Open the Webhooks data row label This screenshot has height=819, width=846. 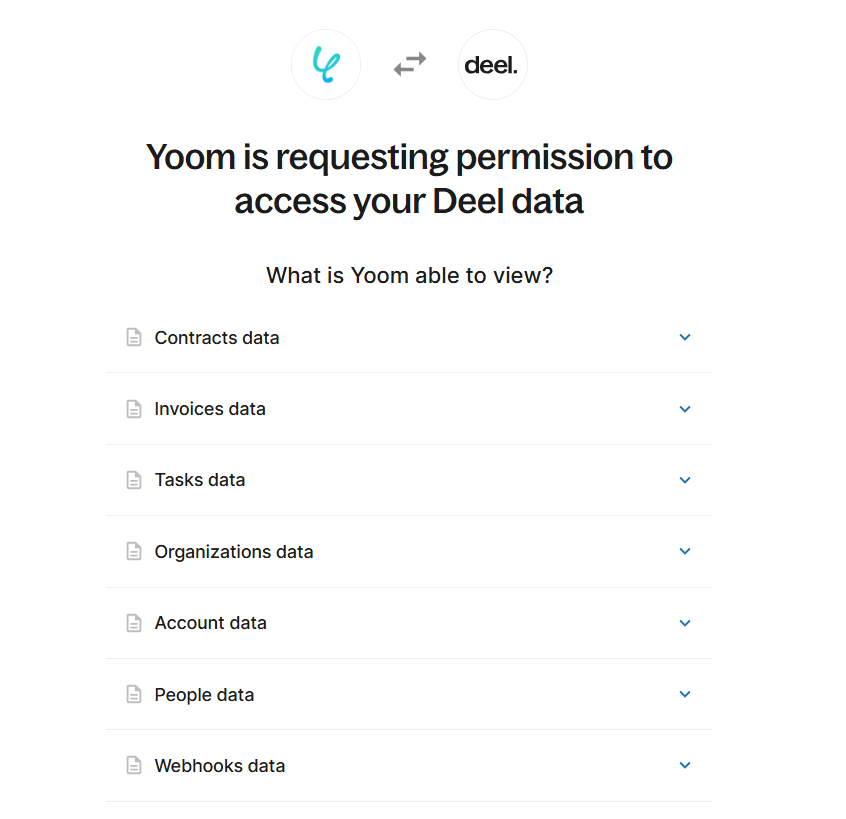[x=220, y=766]
